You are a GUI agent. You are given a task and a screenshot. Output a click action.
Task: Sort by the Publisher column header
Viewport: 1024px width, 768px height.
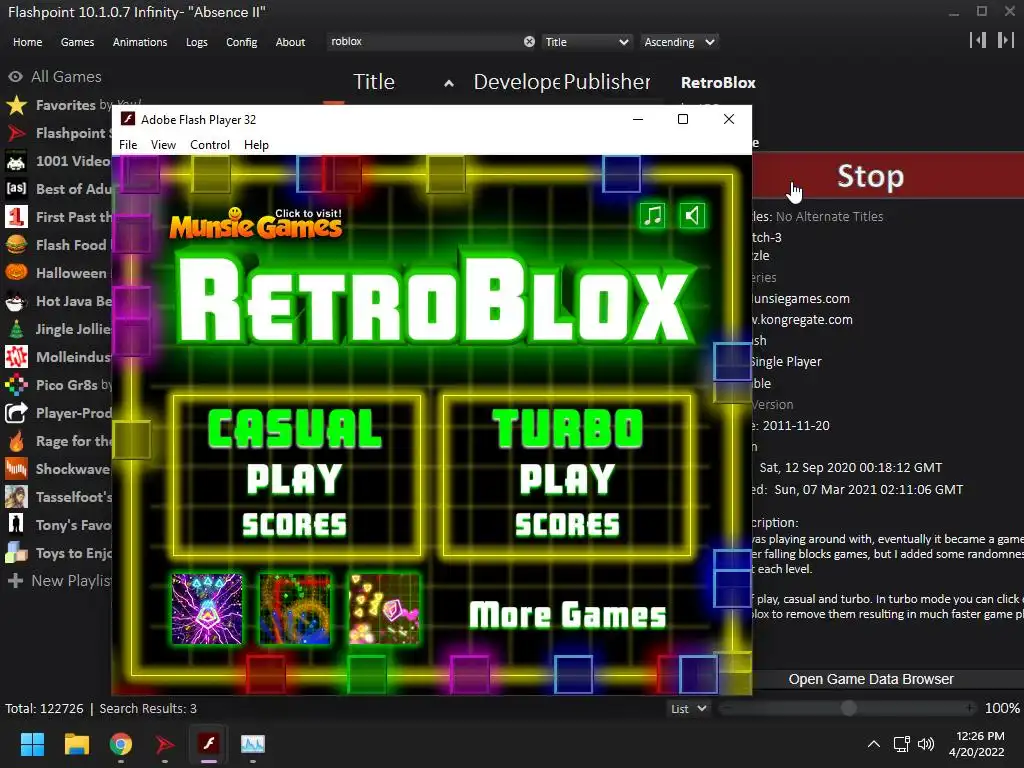click(x=607, y=82)
